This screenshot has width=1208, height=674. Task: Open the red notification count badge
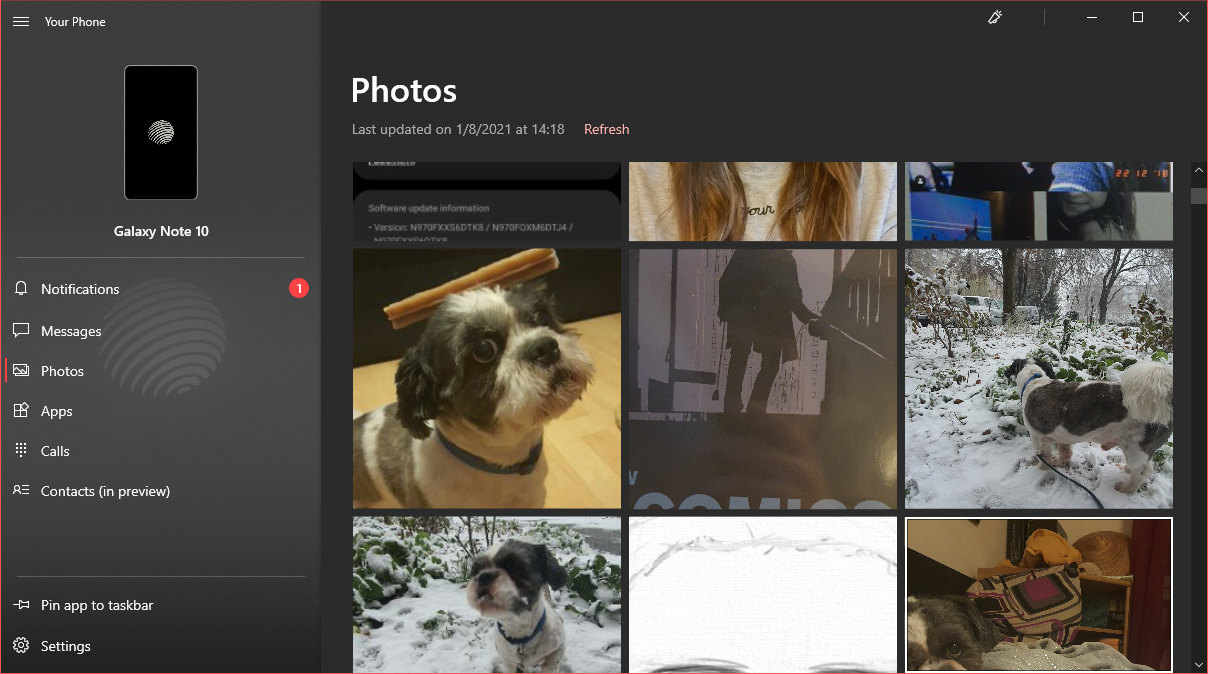click(x=299, y=289)
